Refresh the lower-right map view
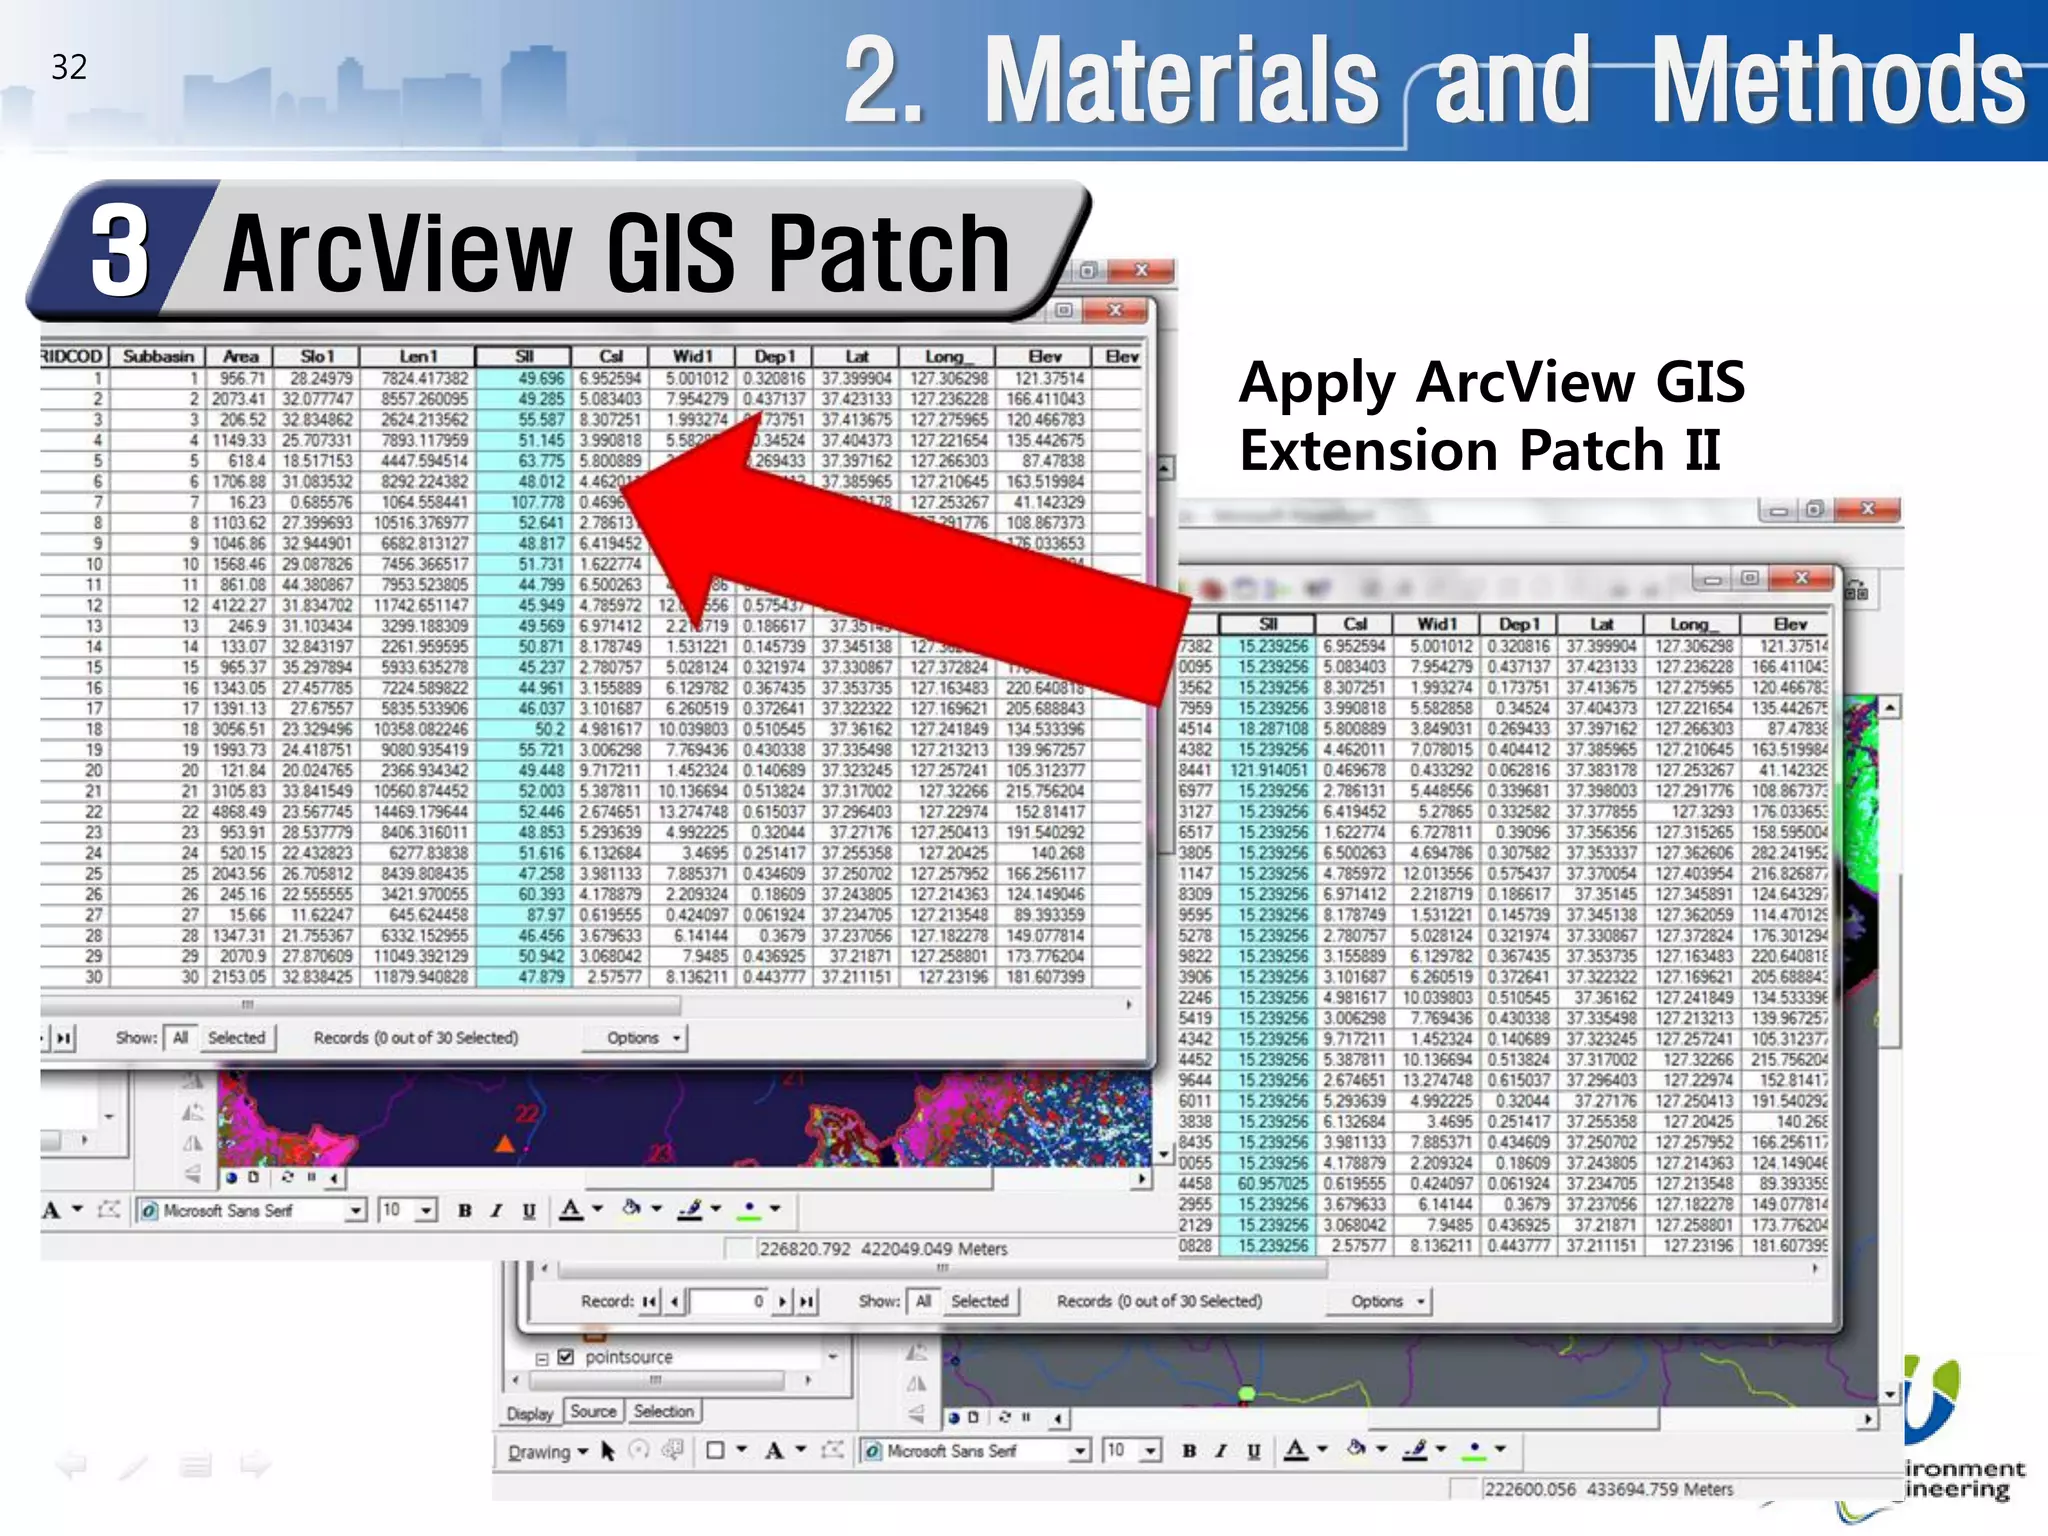 [1005, 1418]
